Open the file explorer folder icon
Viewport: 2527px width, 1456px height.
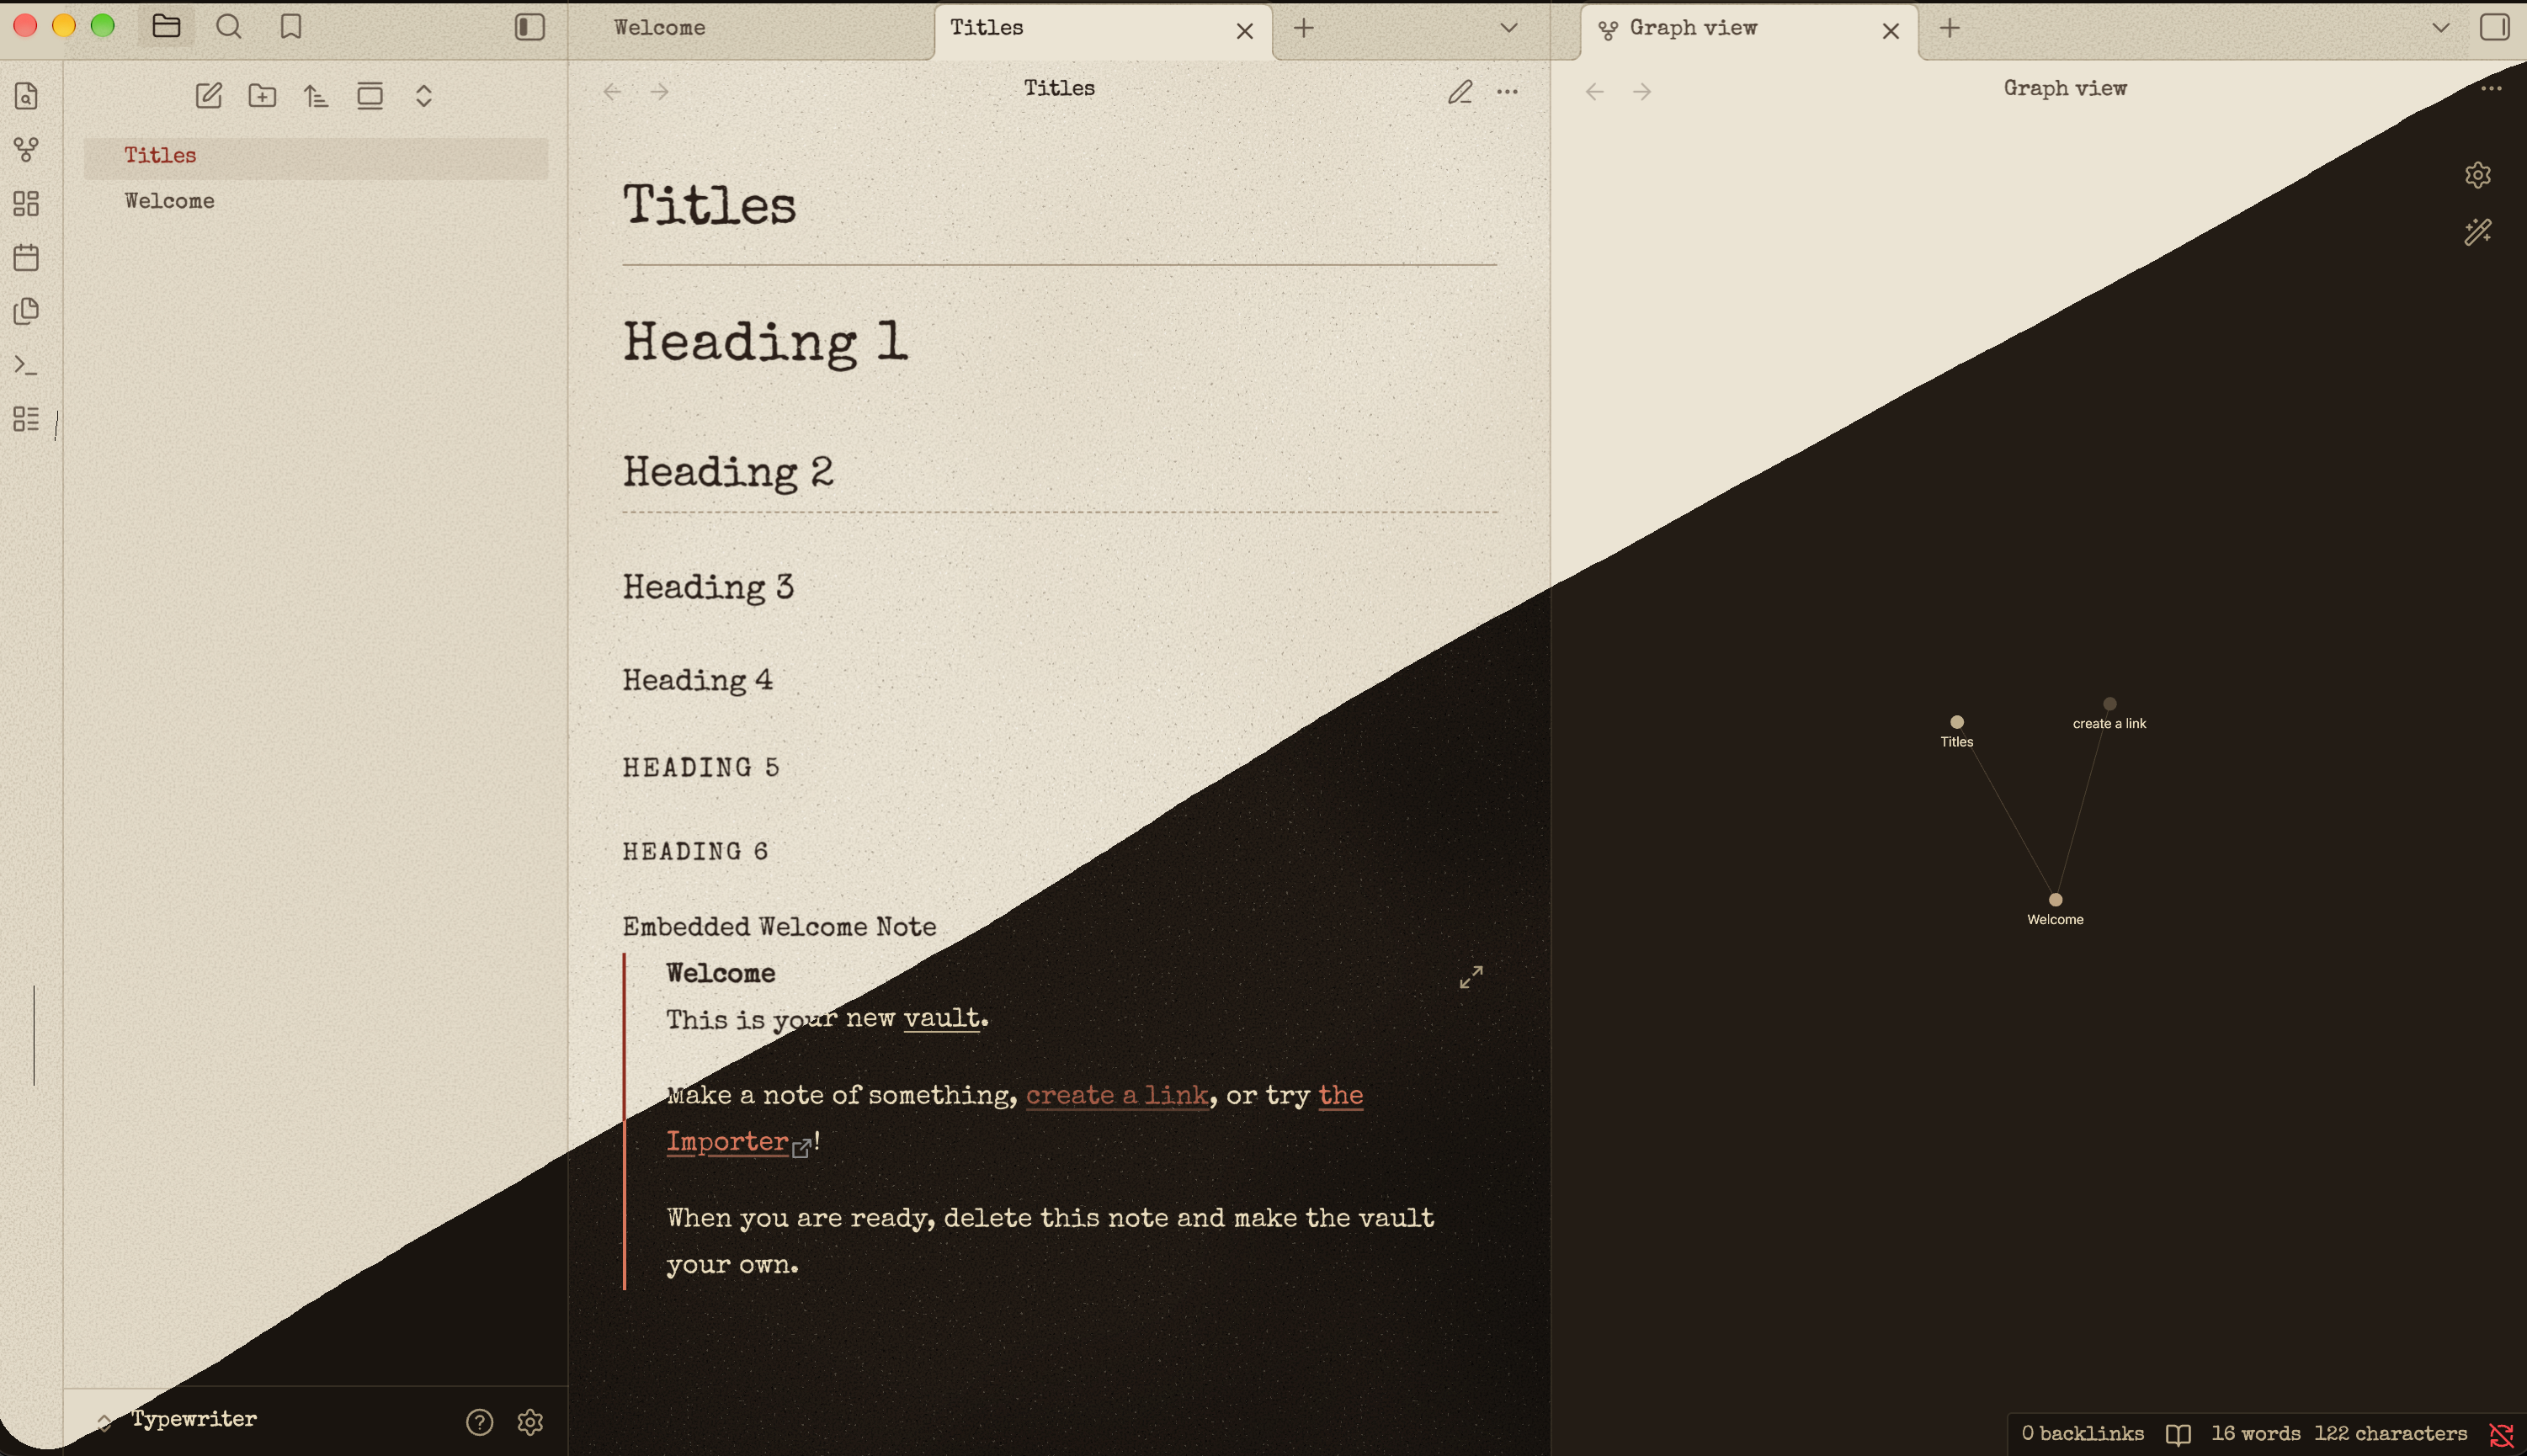coord(166,27)
